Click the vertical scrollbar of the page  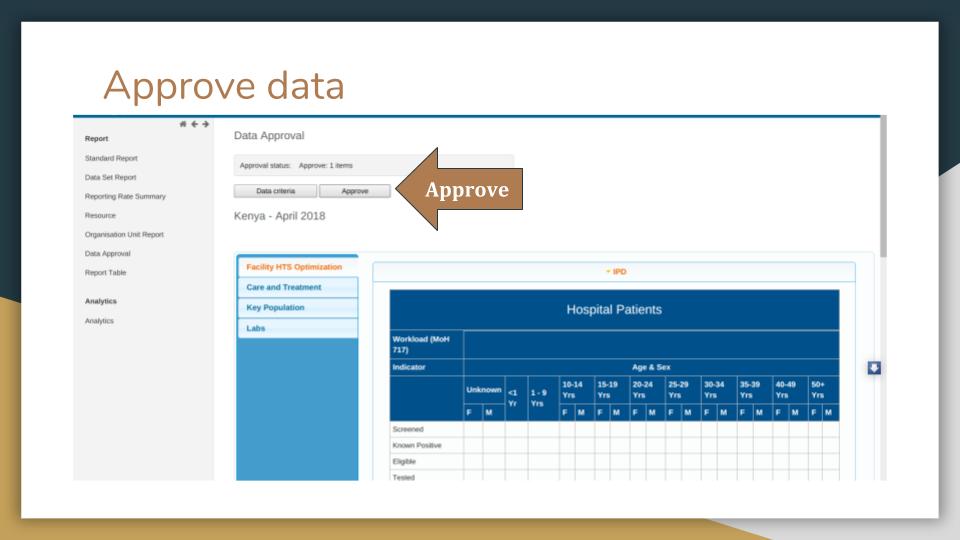tap(883, 186)
